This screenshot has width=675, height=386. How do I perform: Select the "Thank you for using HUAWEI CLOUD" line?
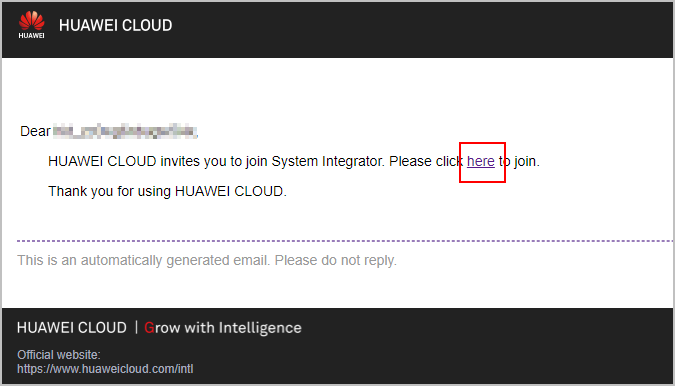pyautogui.click(x=167, y=191)
